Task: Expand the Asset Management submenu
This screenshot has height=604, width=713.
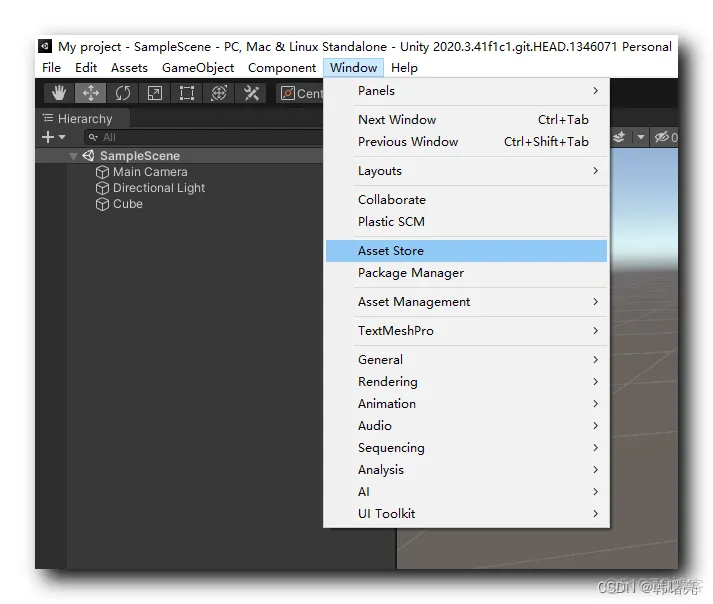Action: [467, 302]
